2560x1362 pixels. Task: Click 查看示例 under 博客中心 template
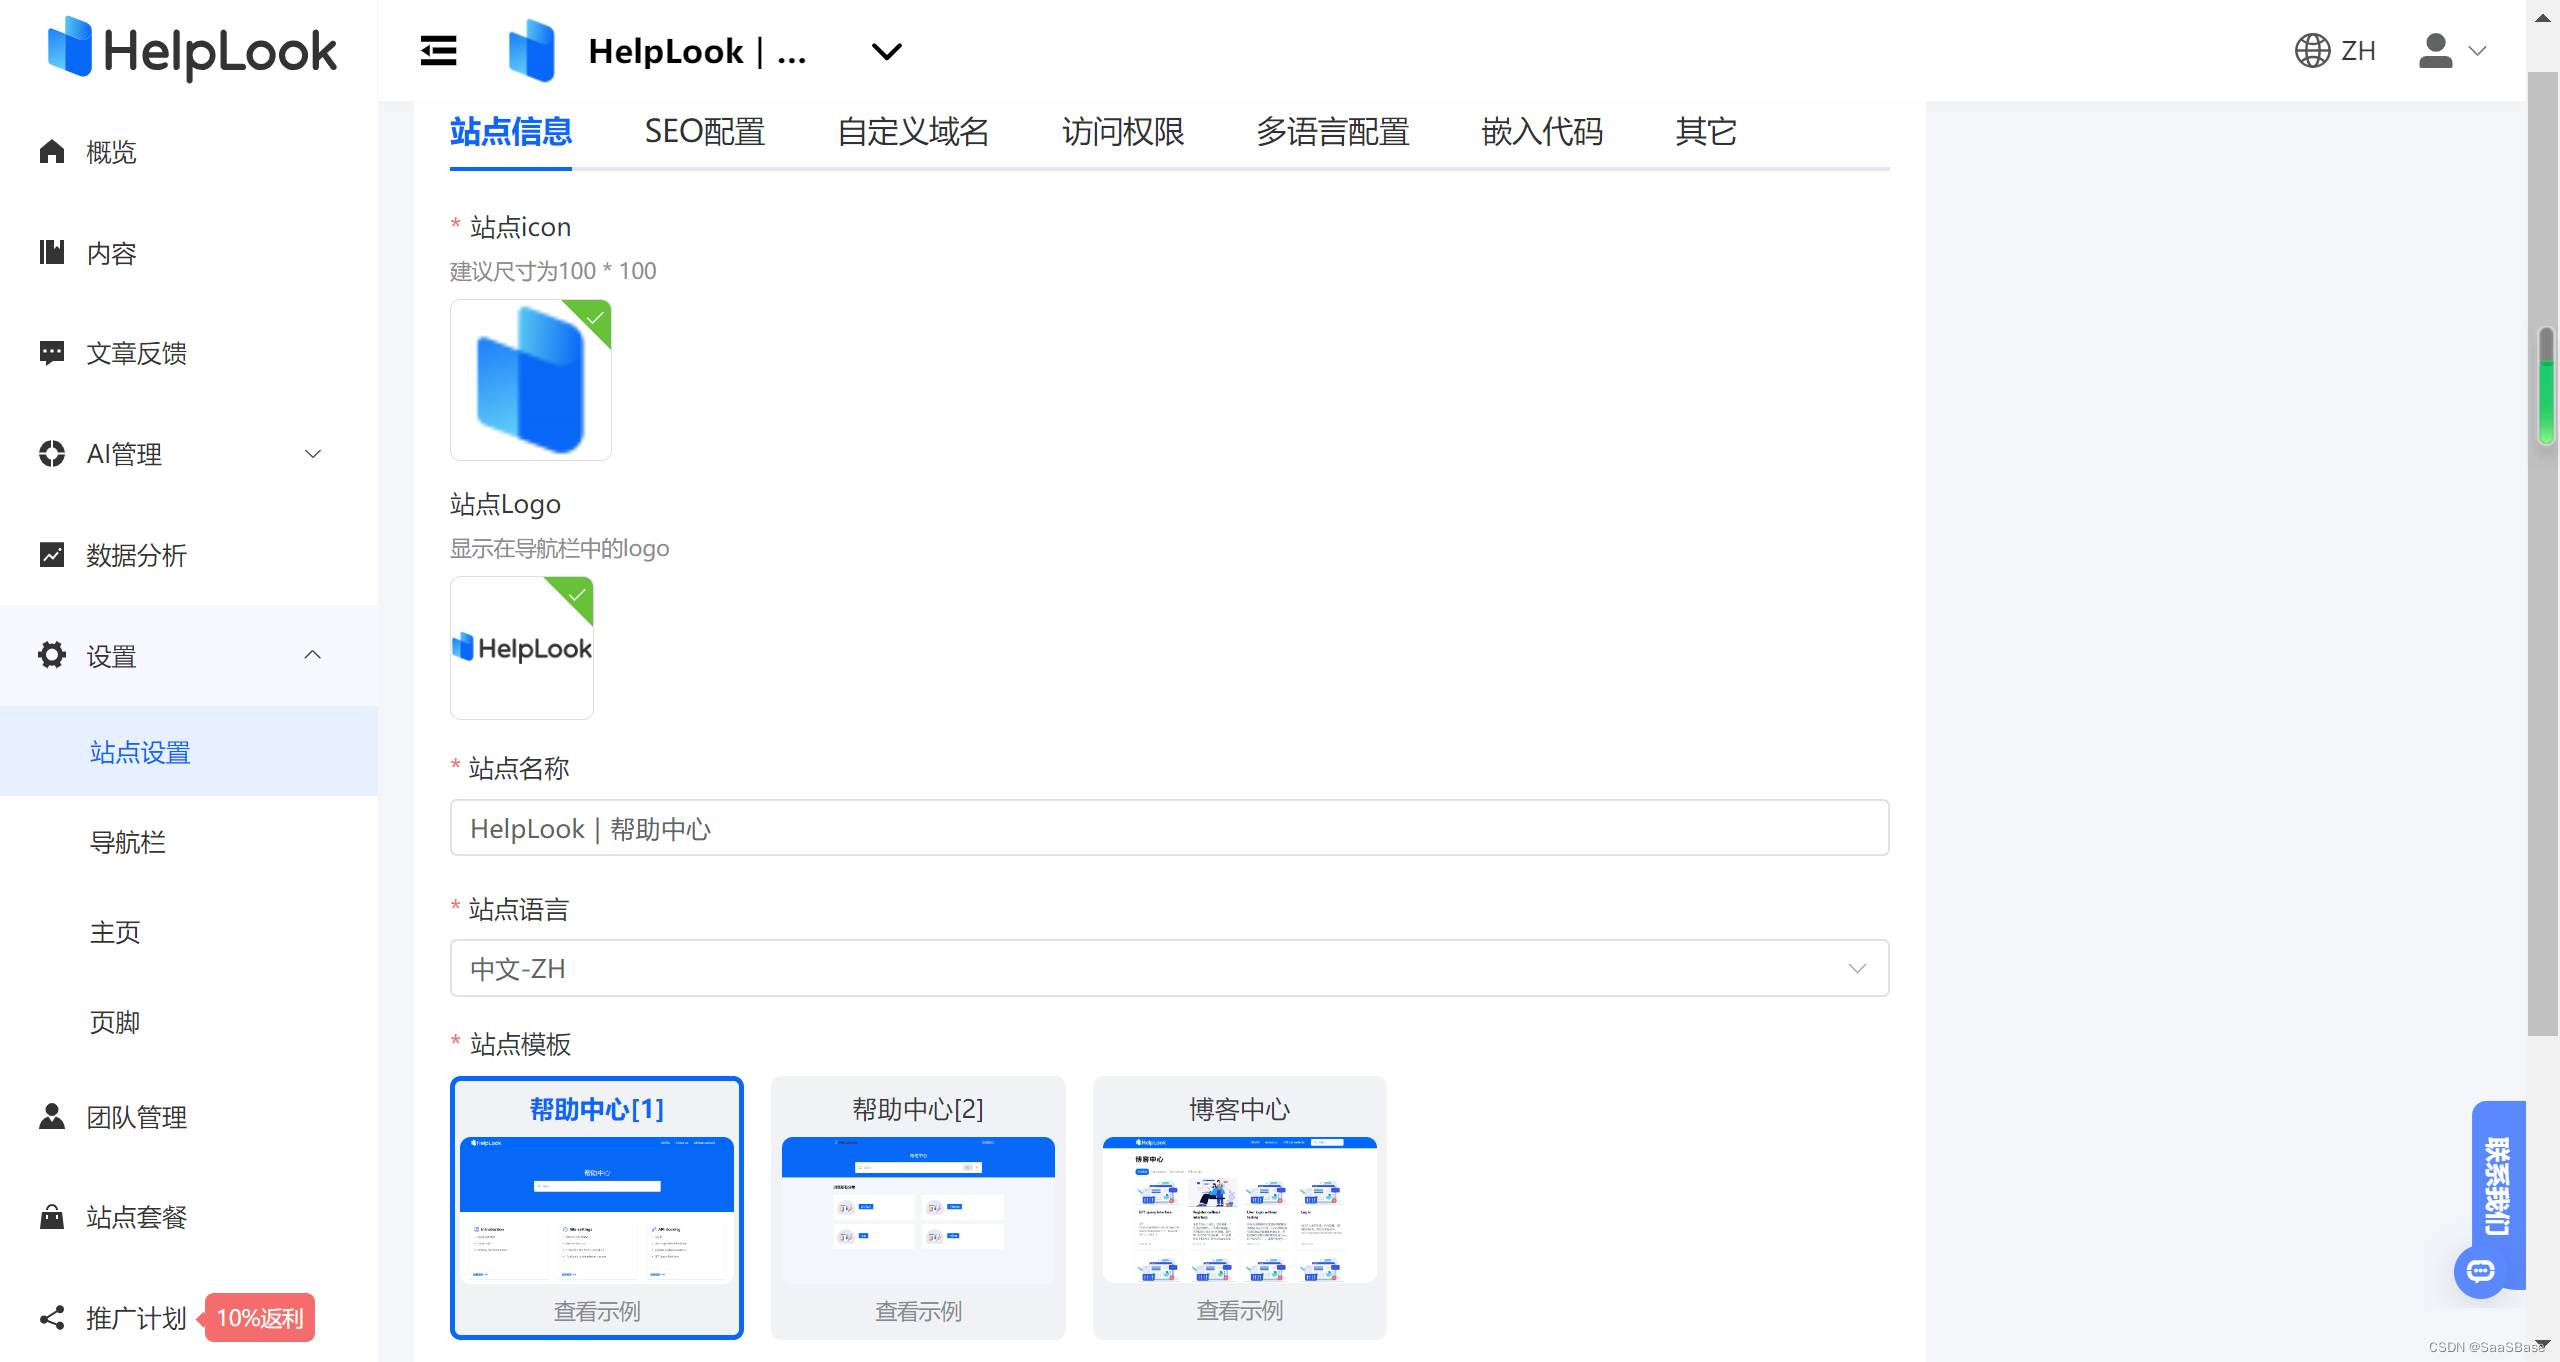tap(1239, 1311)
